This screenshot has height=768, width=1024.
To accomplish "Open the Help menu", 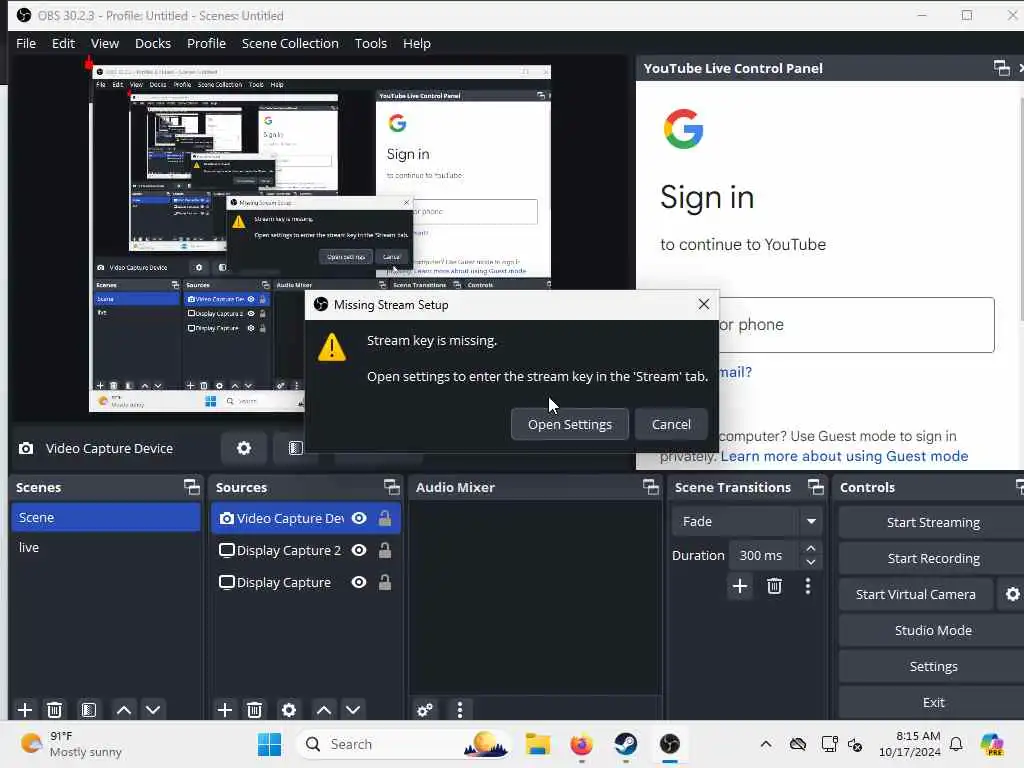I will click(417, 43).
